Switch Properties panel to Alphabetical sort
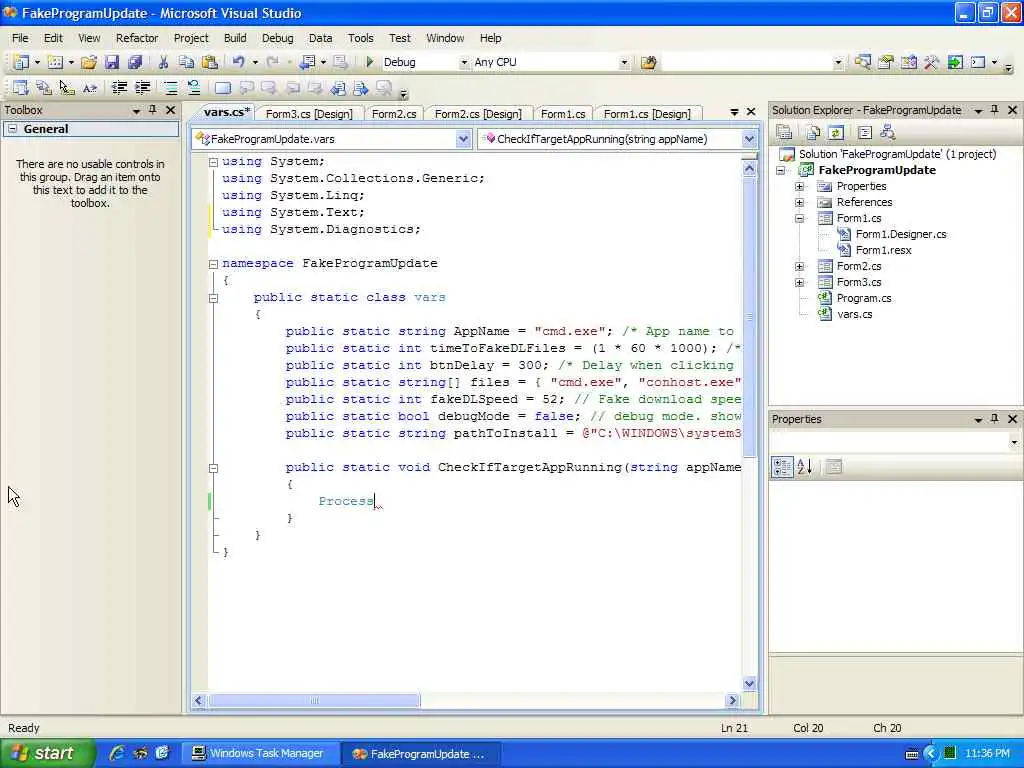This screenshot has width=1024, height=768. (805, 466)
